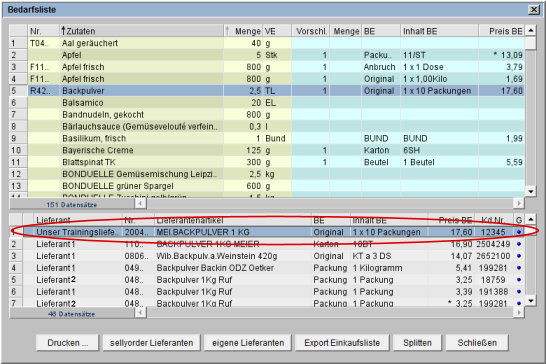Screen dimensions: 546x364
Task: Select 'BONDUELLE Gemüsemischung Leipzi..' row
Action: [267, 174]
